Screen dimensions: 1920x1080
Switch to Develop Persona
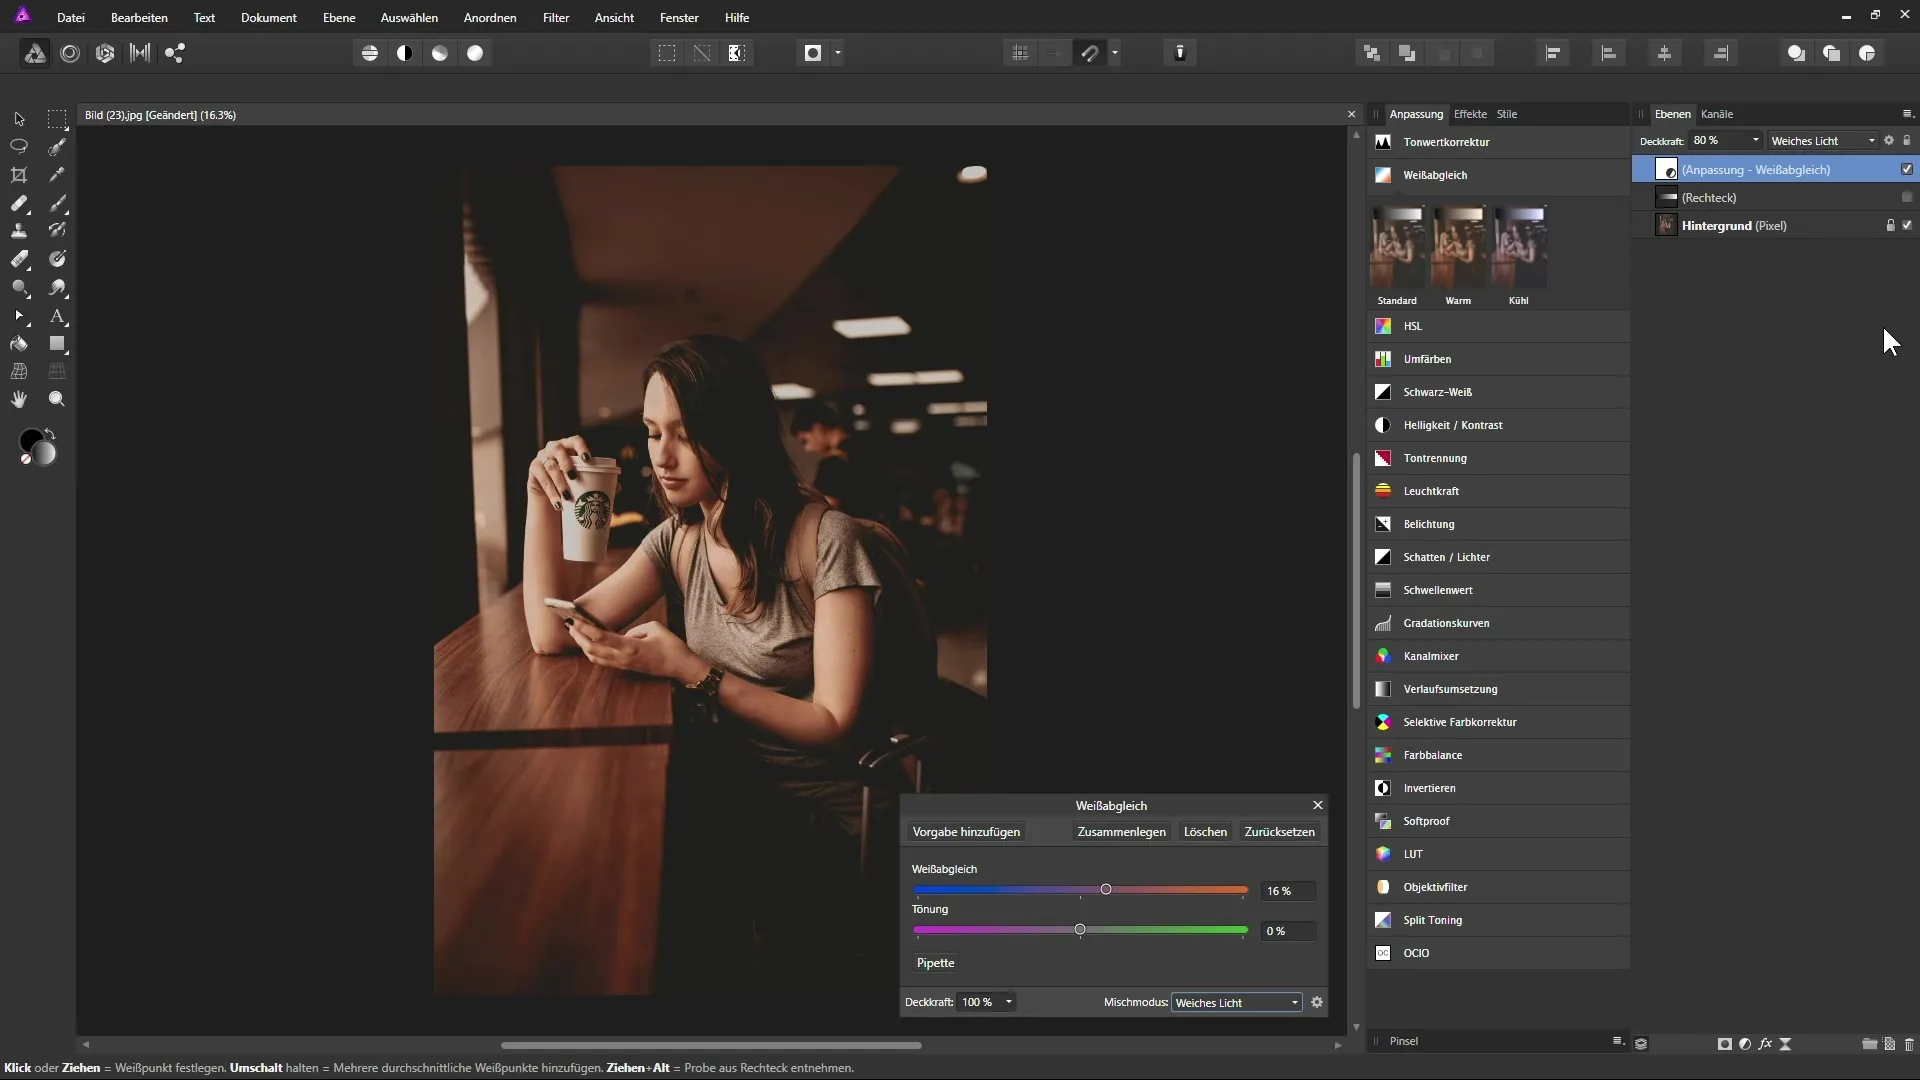pyautogui.click(x=105, y=53)
